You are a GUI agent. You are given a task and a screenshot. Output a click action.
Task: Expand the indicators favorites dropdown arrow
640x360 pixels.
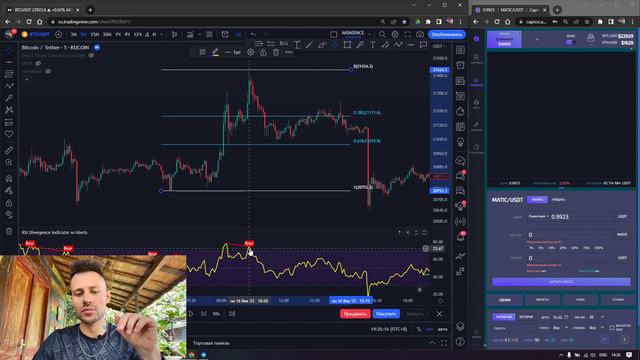[x=199, y=35]
